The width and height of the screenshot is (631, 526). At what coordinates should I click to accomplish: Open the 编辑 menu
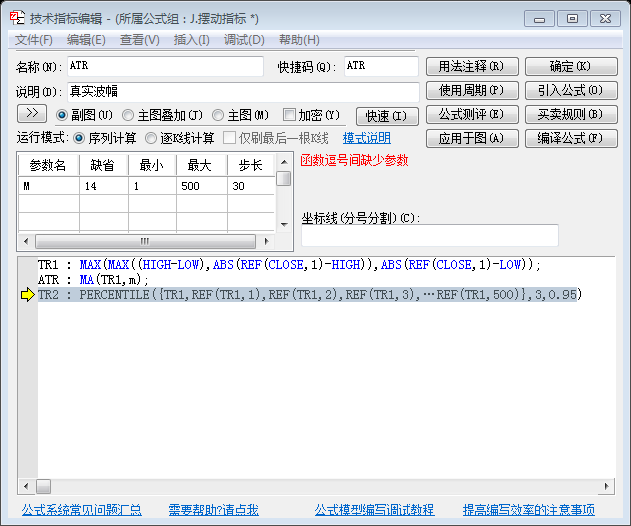pos(86,40)
